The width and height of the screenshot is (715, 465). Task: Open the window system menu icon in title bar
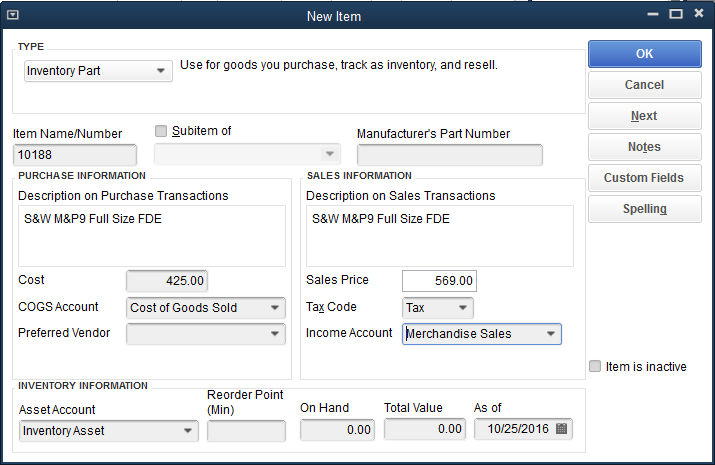13,15
